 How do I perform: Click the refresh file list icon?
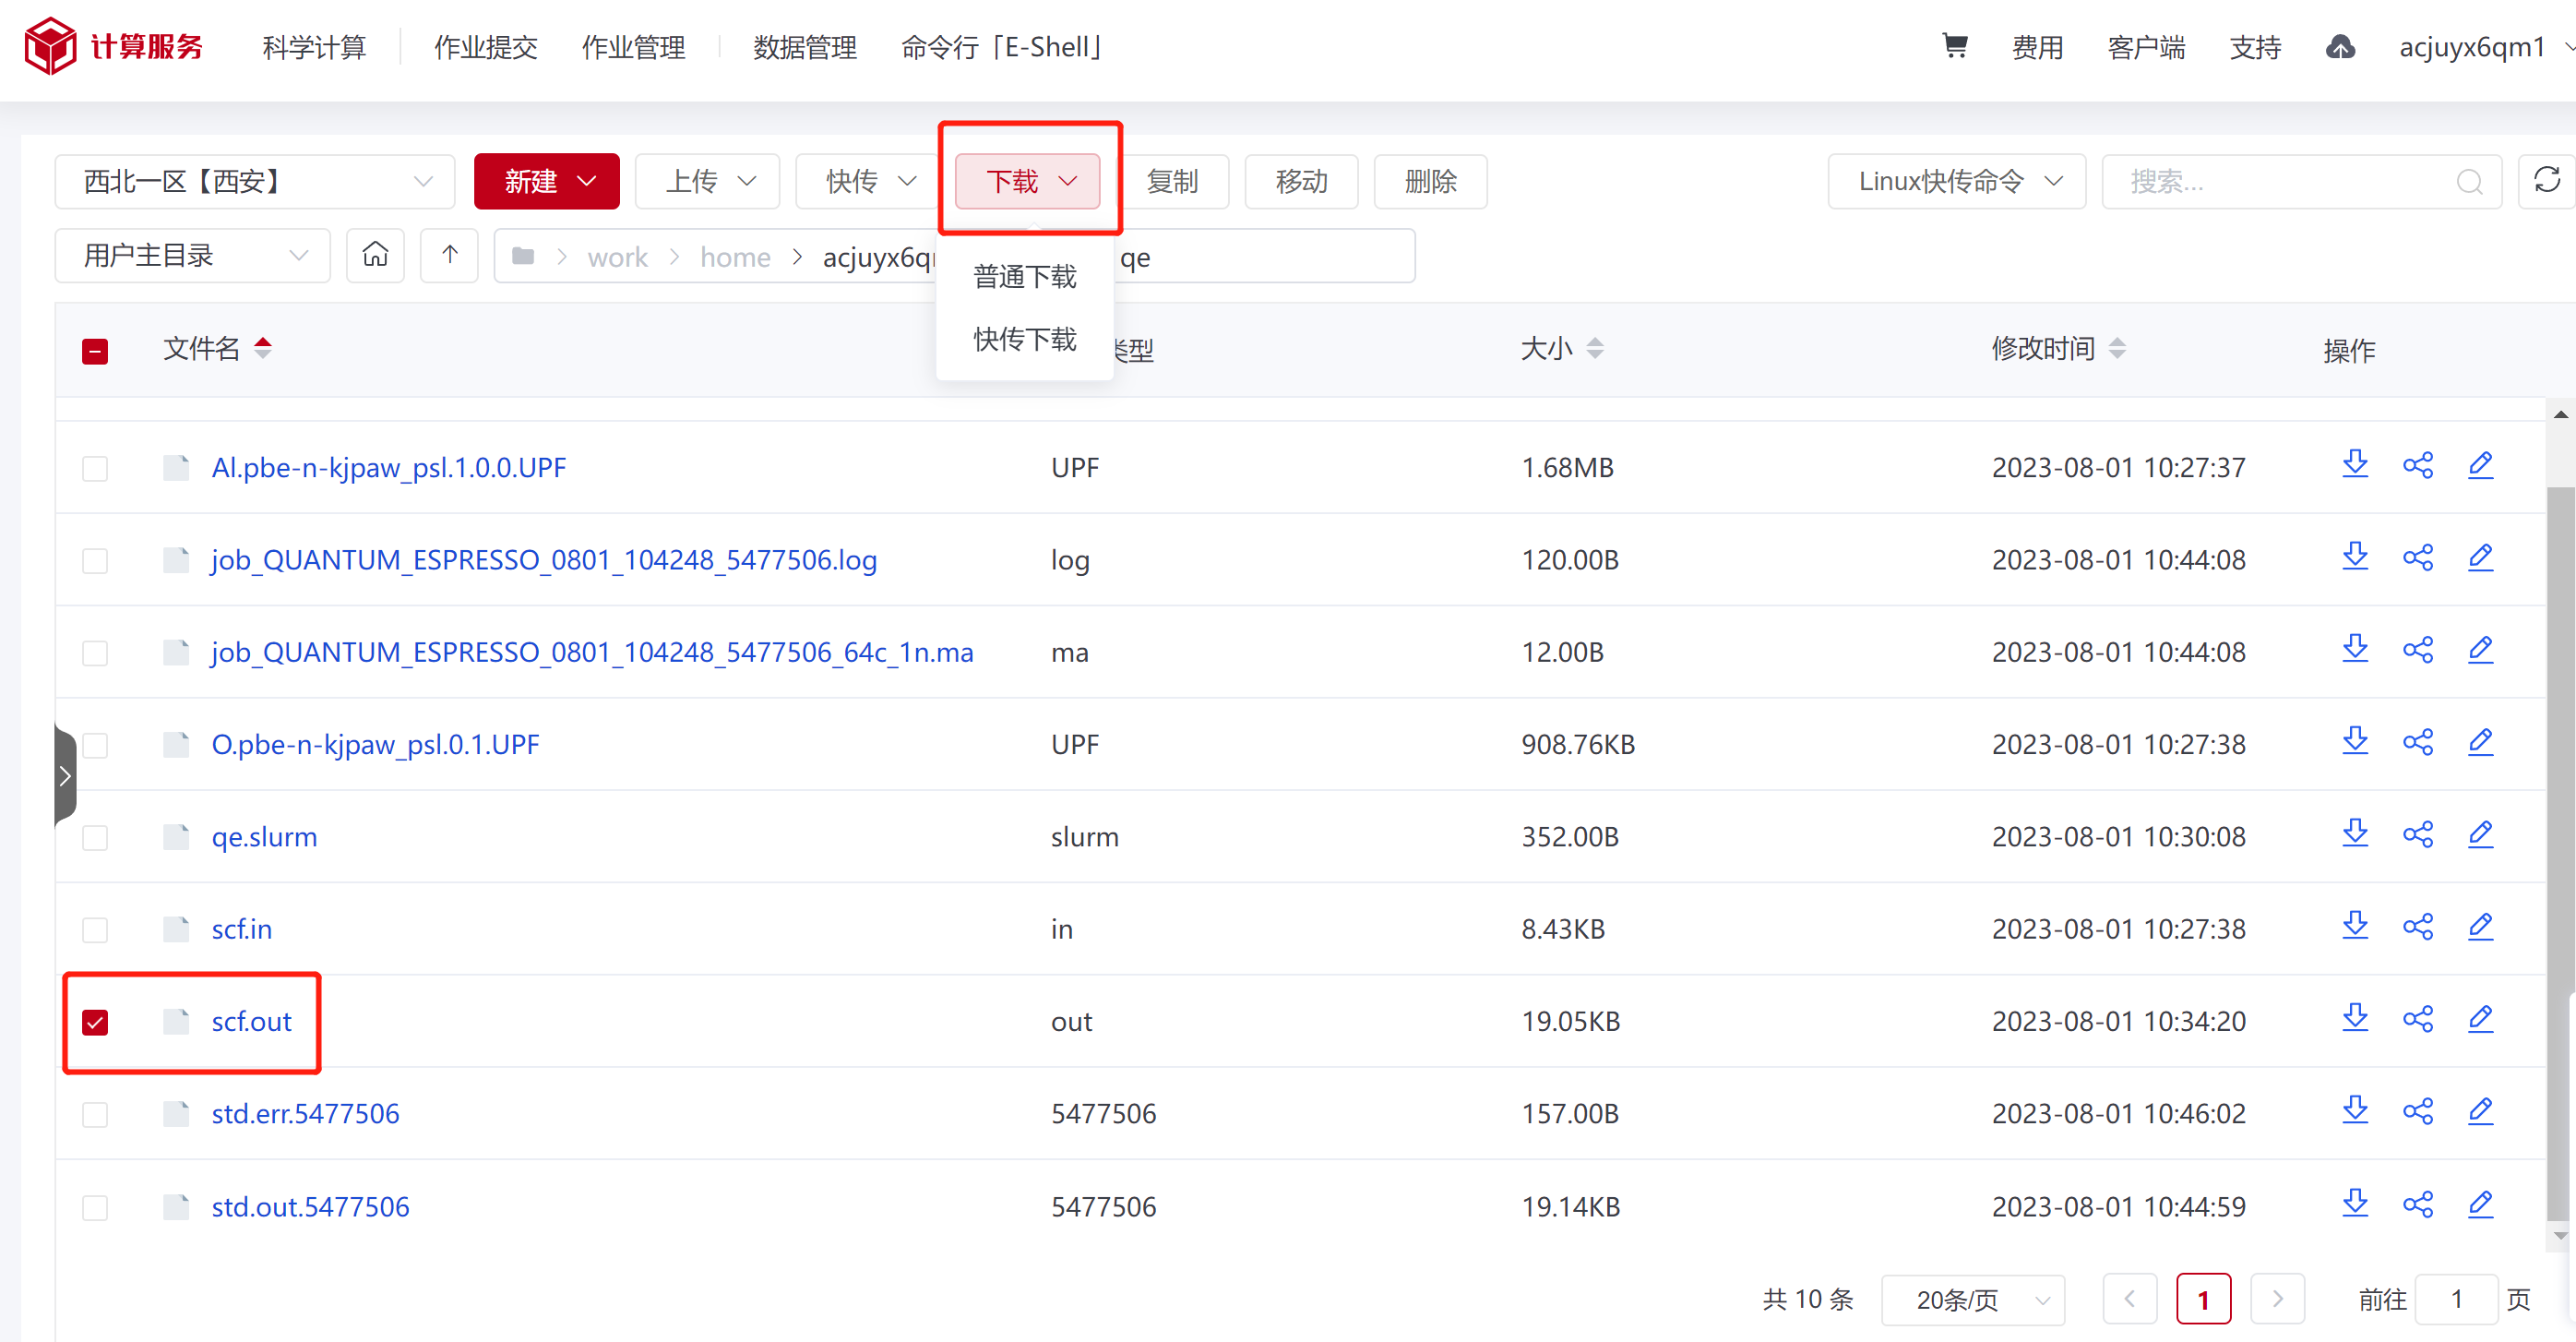pos(2546,180)
